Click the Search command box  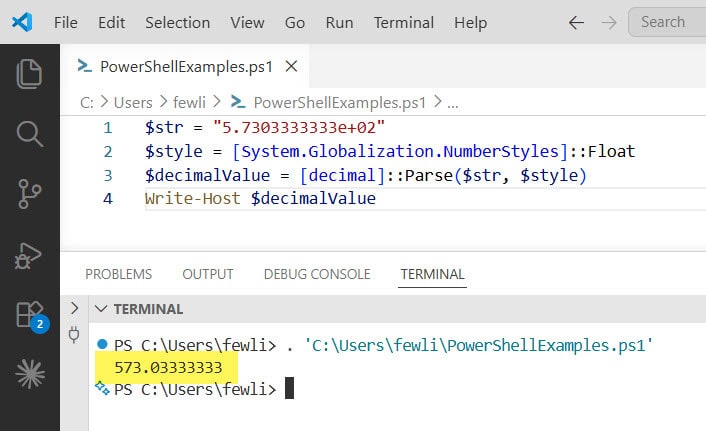coord(667,22)
